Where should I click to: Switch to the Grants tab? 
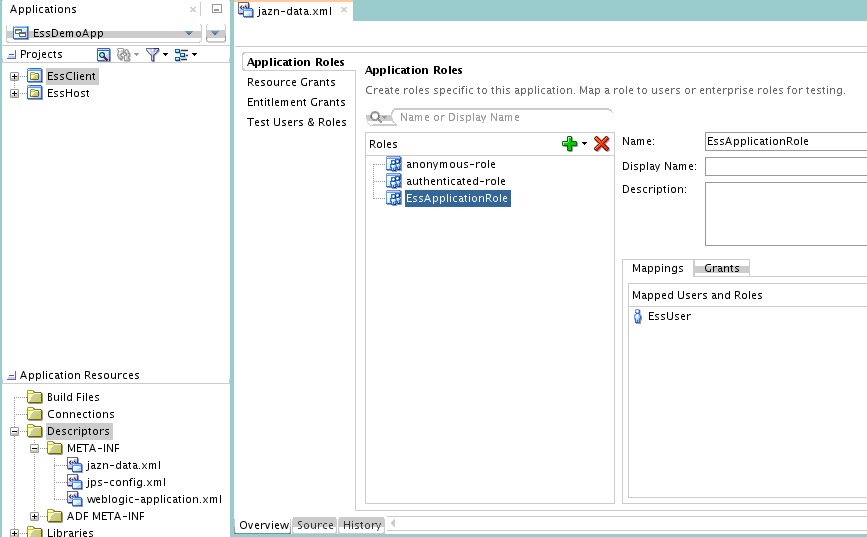(x=722, y=268)
